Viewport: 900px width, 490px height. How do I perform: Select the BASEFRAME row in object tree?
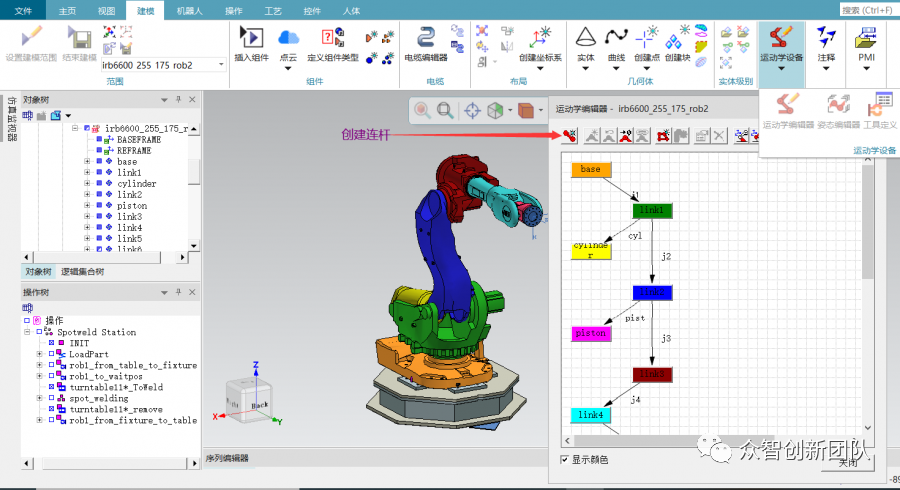[138, 139]
